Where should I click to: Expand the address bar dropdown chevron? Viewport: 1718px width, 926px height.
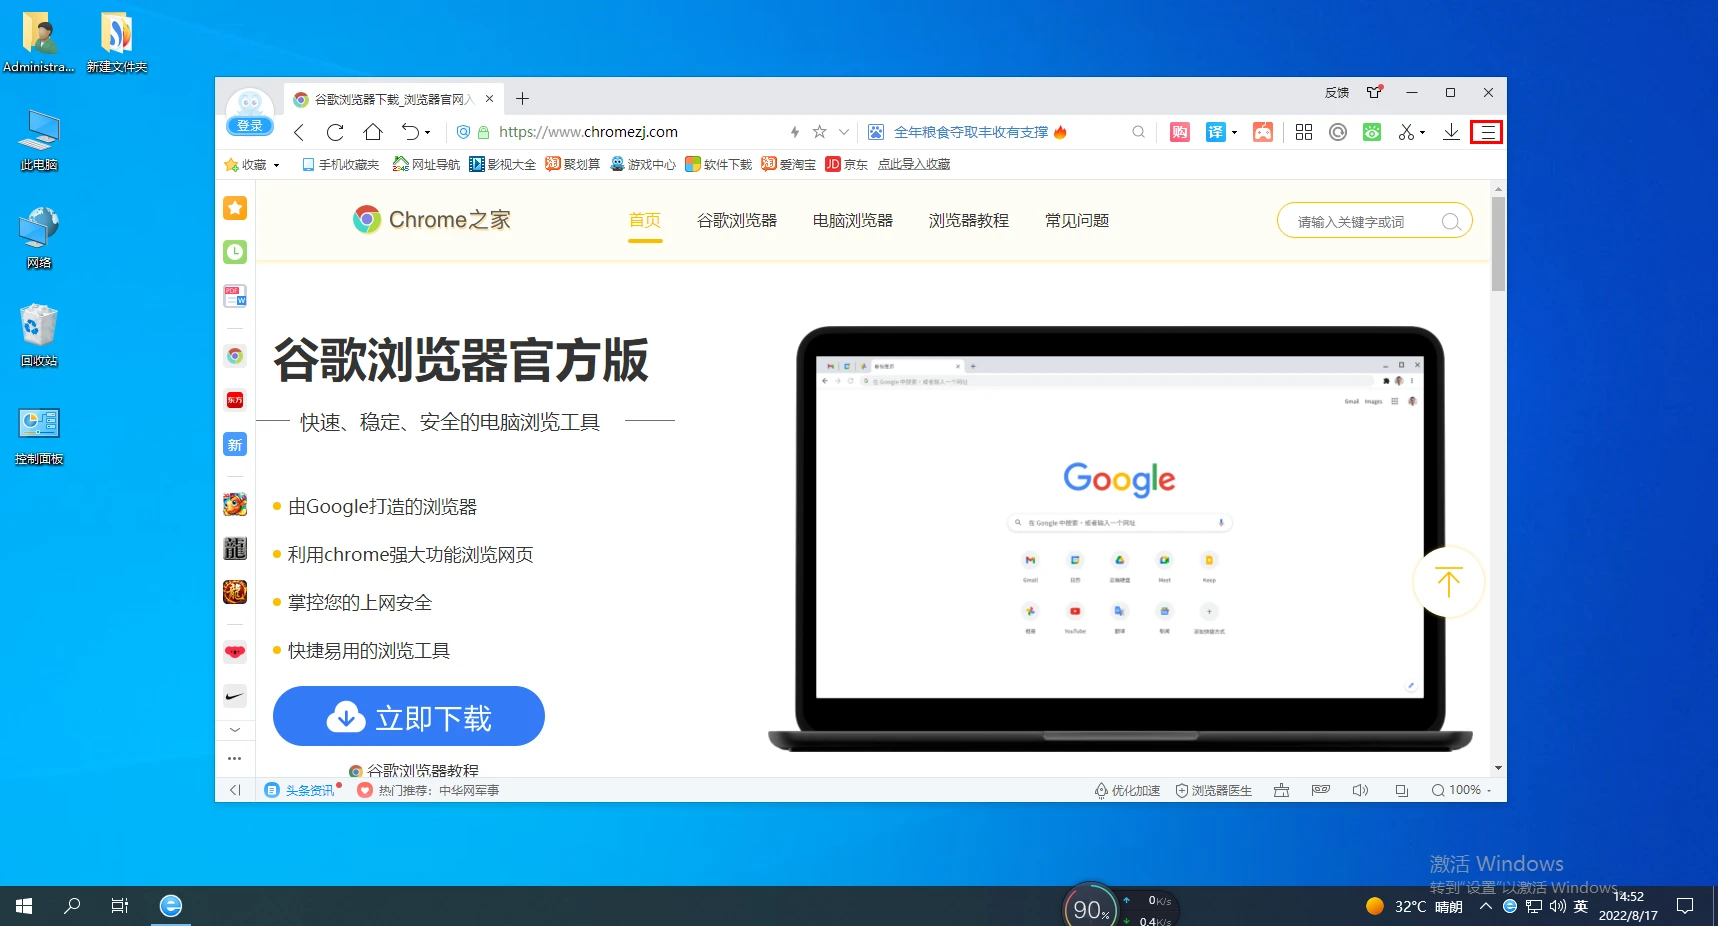pos(844,132)
